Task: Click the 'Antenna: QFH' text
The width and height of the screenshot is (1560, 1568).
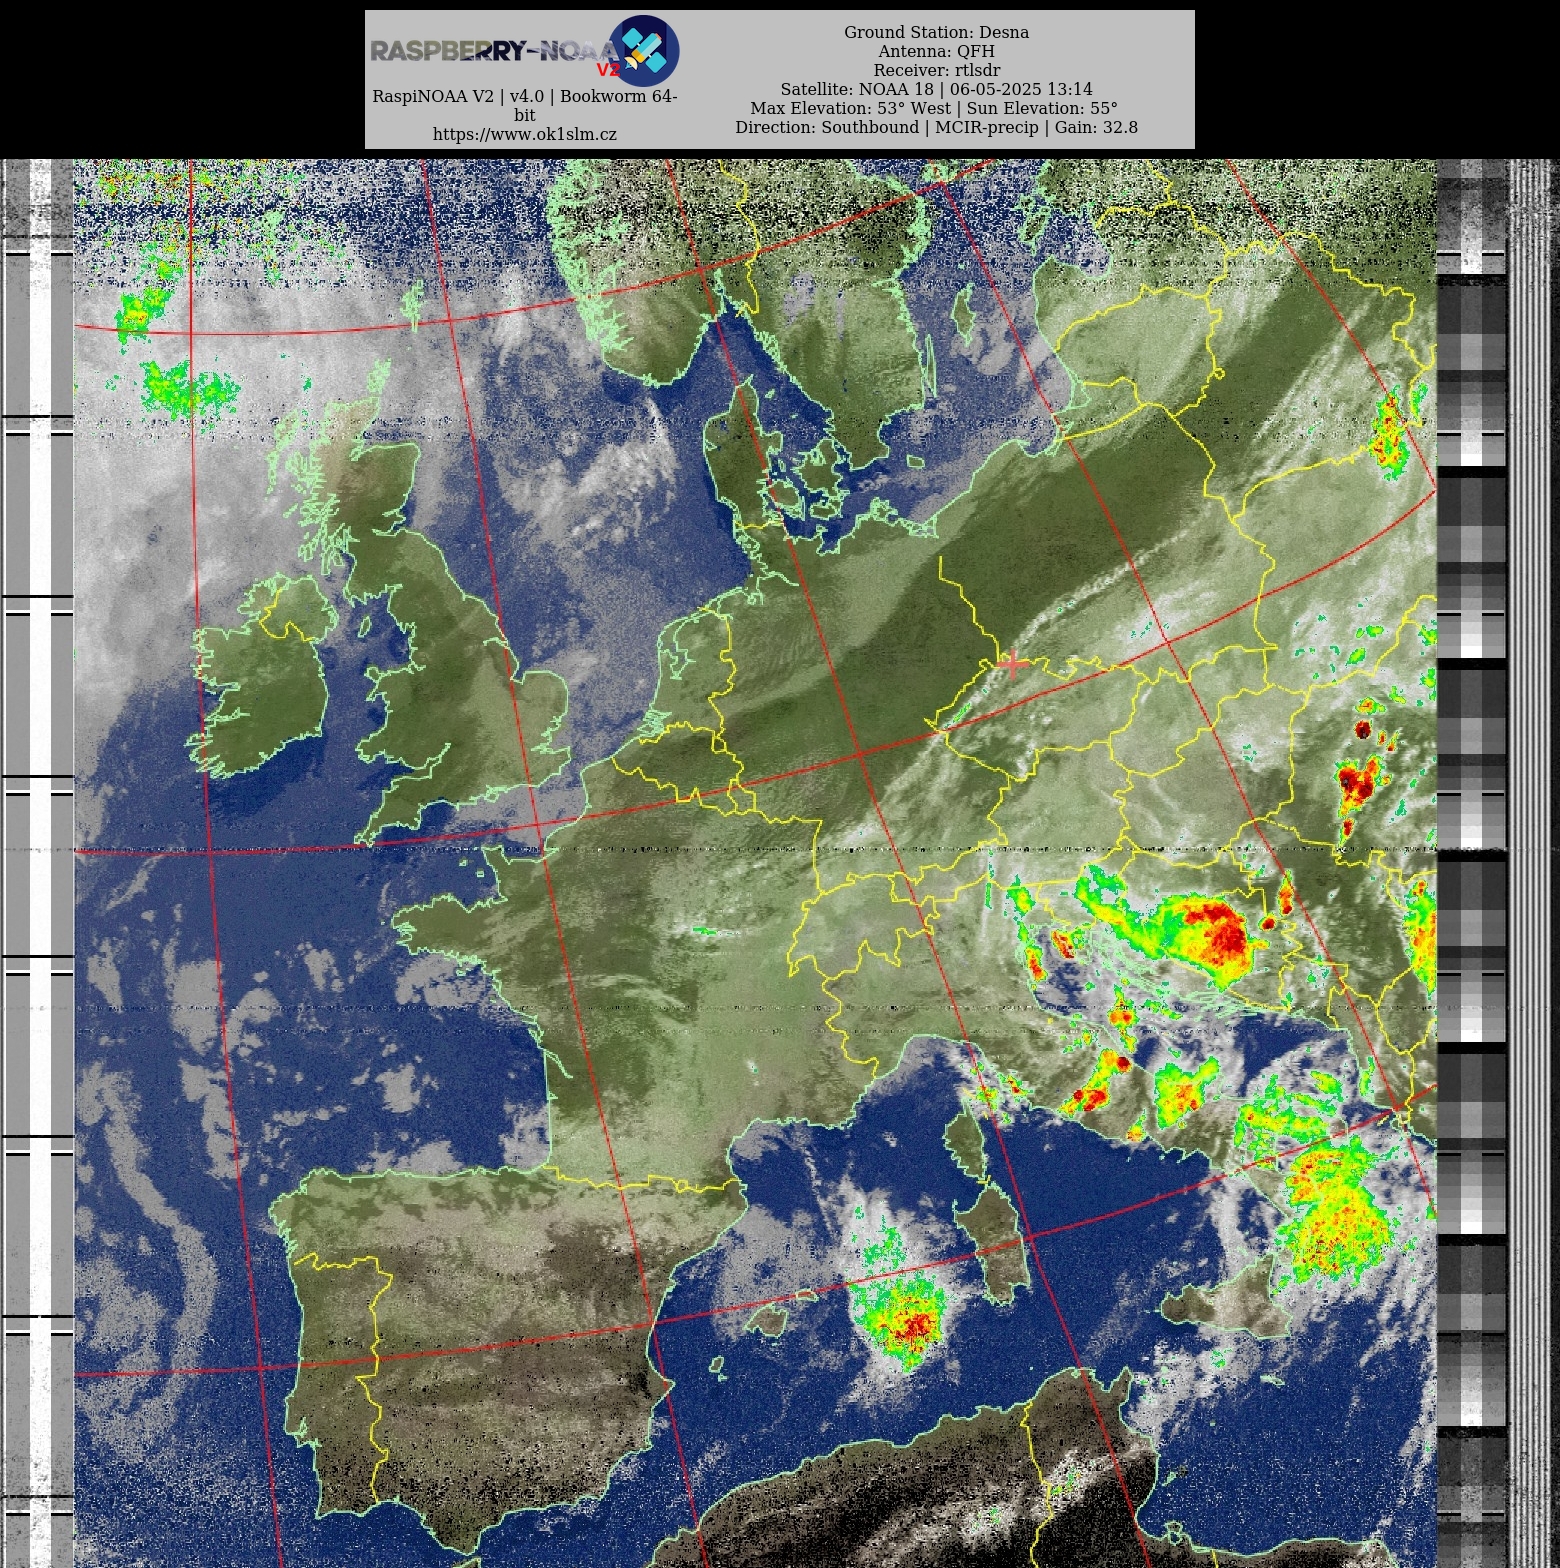Action: pos(936,51)
